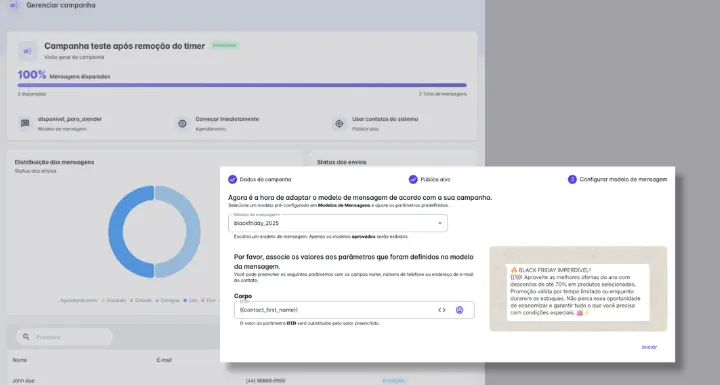
Task: Click the Erro legend item under the chart
Action: (x=208, y=300)
